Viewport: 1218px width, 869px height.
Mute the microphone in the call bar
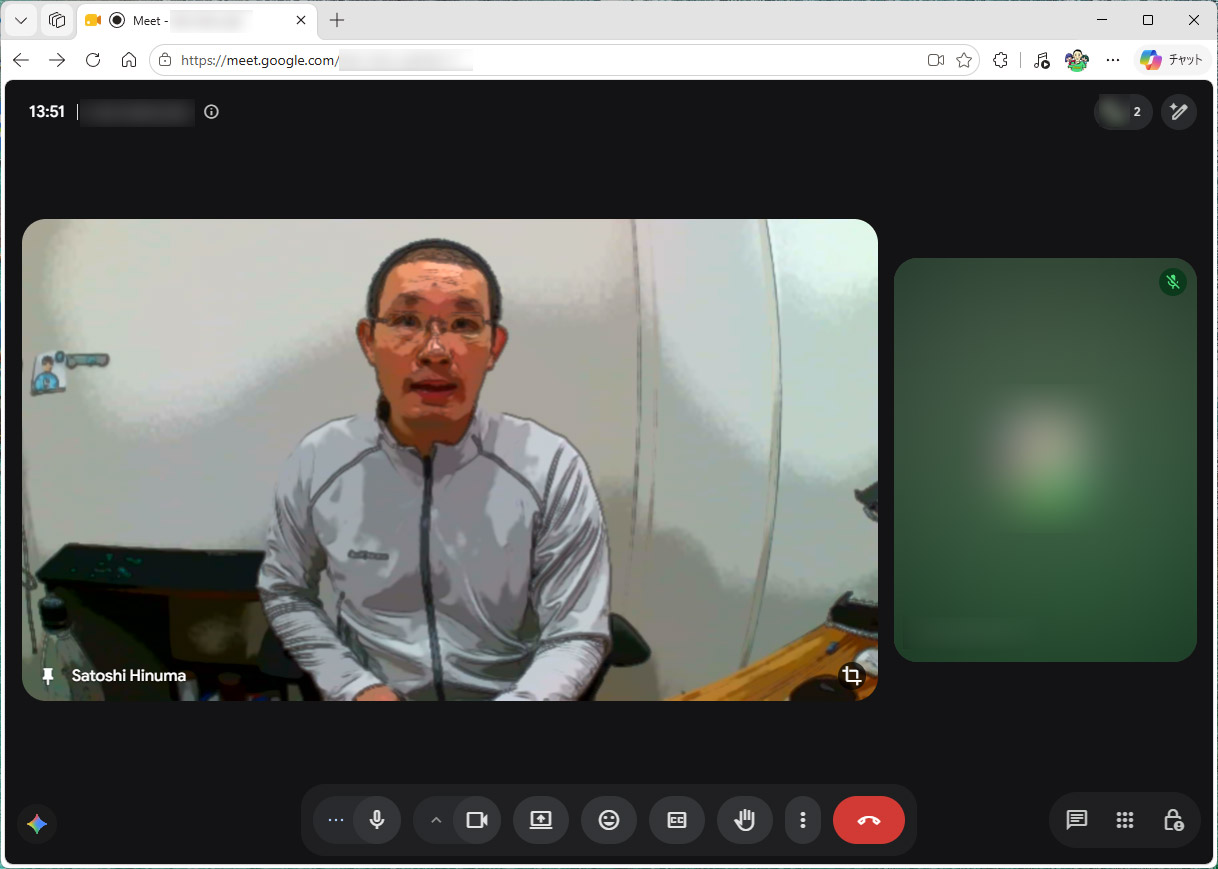tap(377, 821)
